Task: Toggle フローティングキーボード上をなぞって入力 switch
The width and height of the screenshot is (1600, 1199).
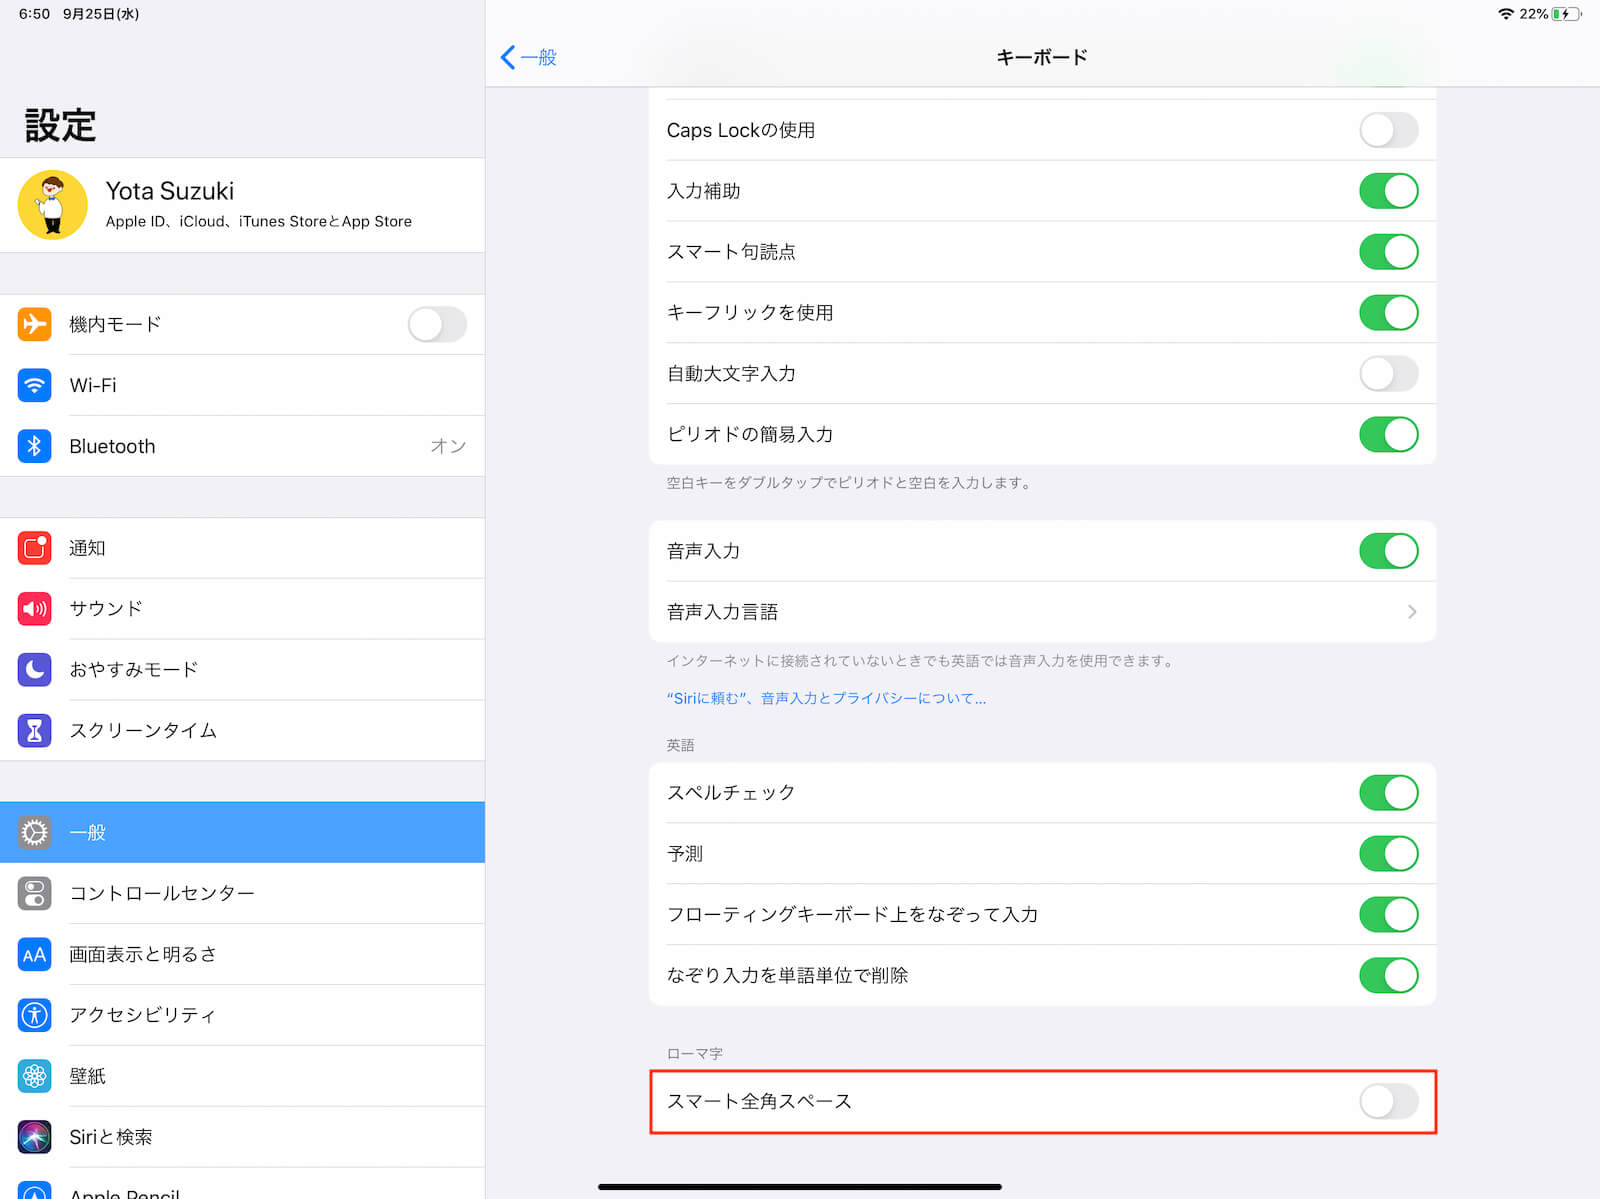Action: click(1388, 914)
